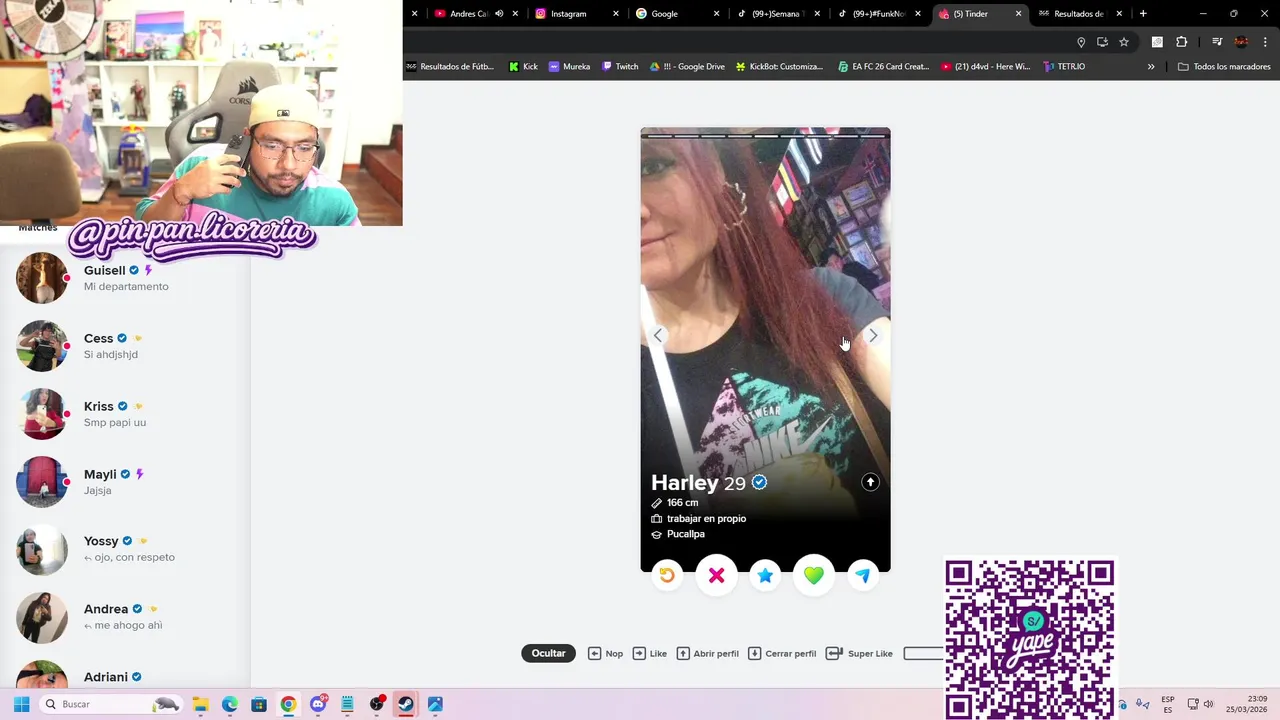Open Kriss's chat 'Smp papi uu'
The height and width of the screenshot is (720, 1280).
pyautogui.click(x=125, y=414)
